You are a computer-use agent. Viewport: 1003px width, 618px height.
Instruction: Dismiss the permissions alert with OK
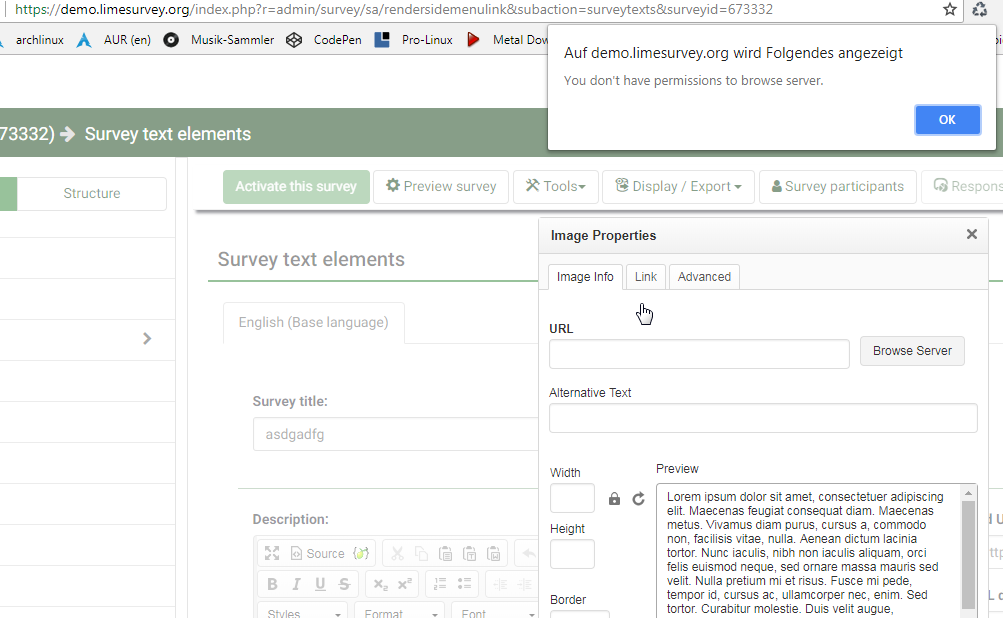tap(947, 119)
